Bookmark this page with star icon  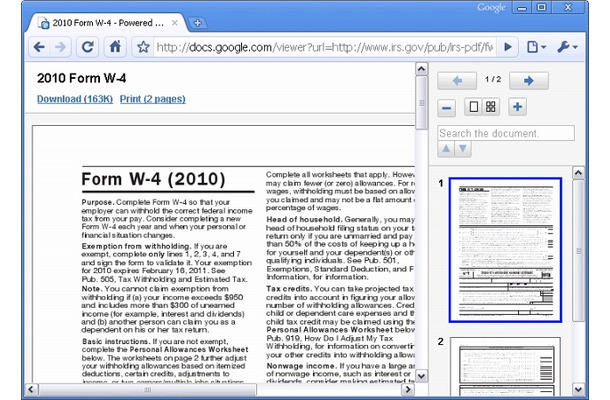[x=143, y=47]
